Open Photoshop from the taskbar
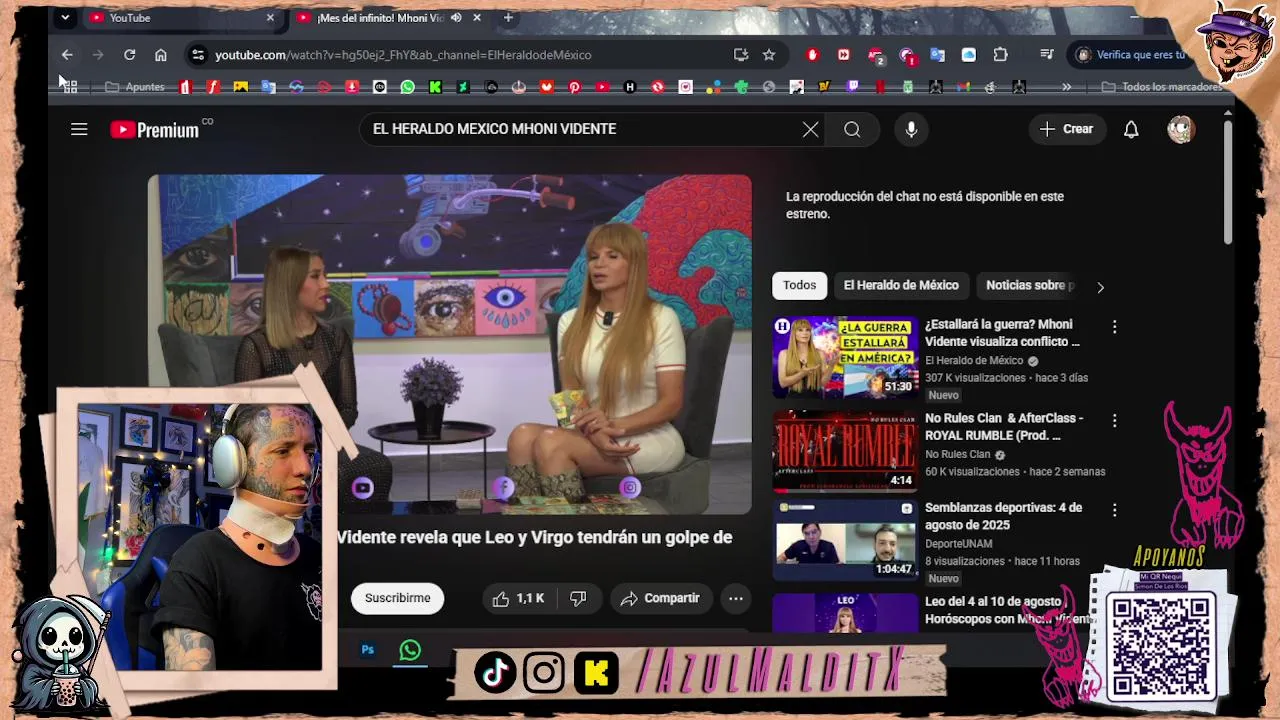 [x=368, y=650]
